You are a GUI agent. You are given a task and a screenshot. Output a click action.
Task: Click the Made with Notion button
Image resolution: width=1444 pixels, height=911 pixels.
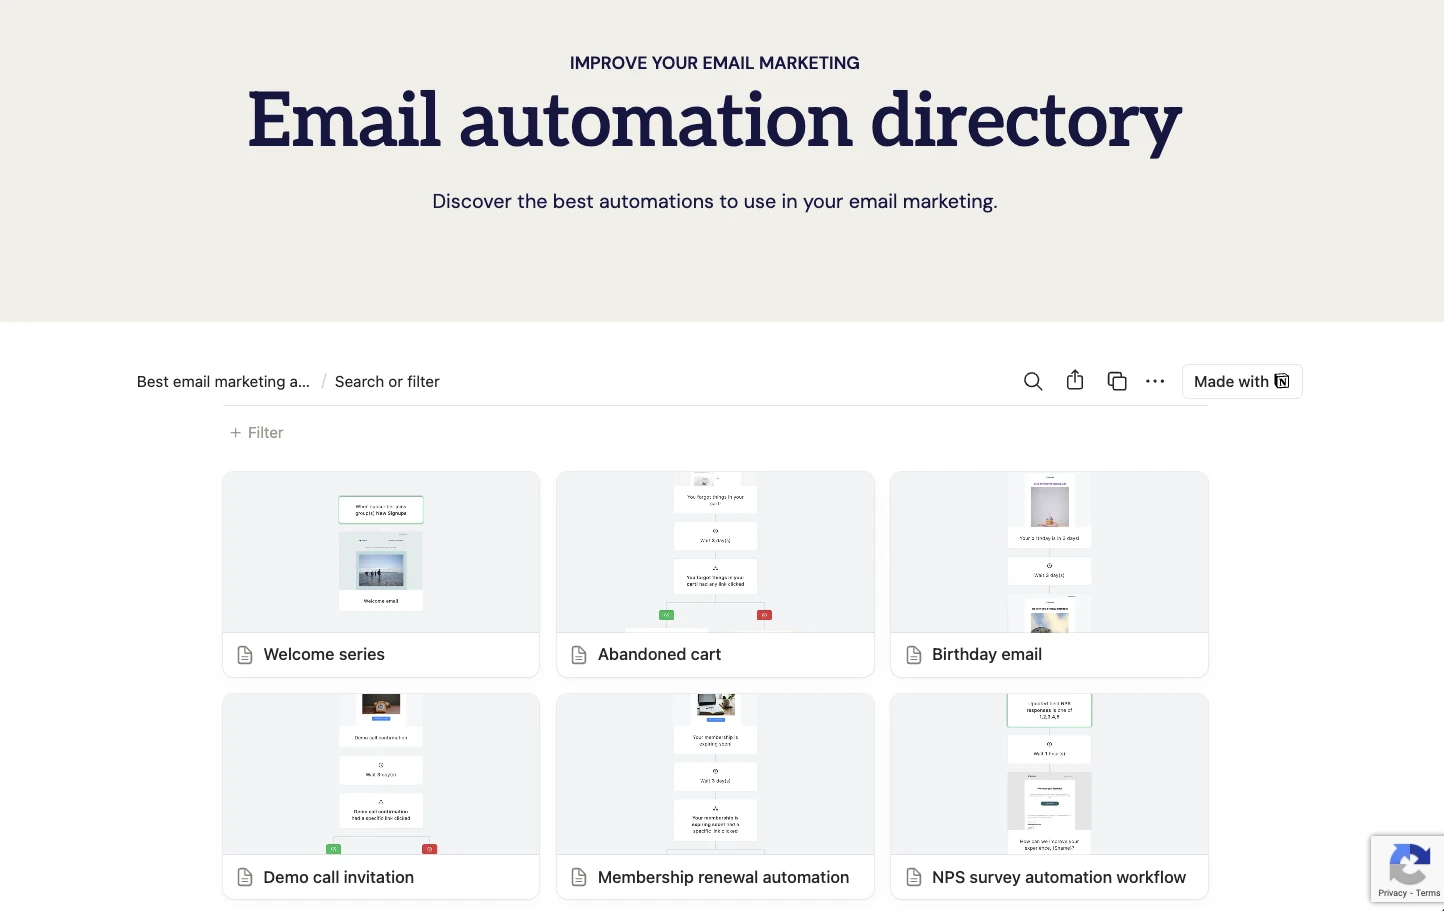(1242, 381)
